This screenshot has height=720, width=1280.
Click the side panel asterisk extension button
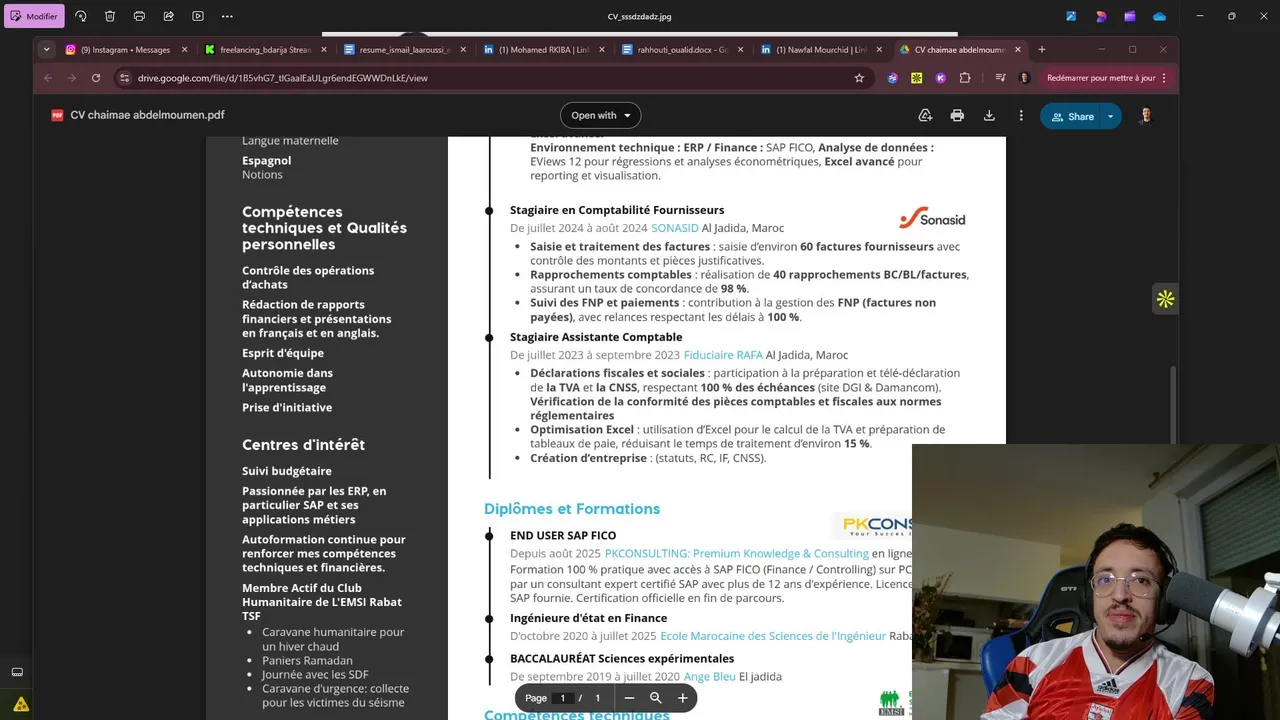(1165, 298)
